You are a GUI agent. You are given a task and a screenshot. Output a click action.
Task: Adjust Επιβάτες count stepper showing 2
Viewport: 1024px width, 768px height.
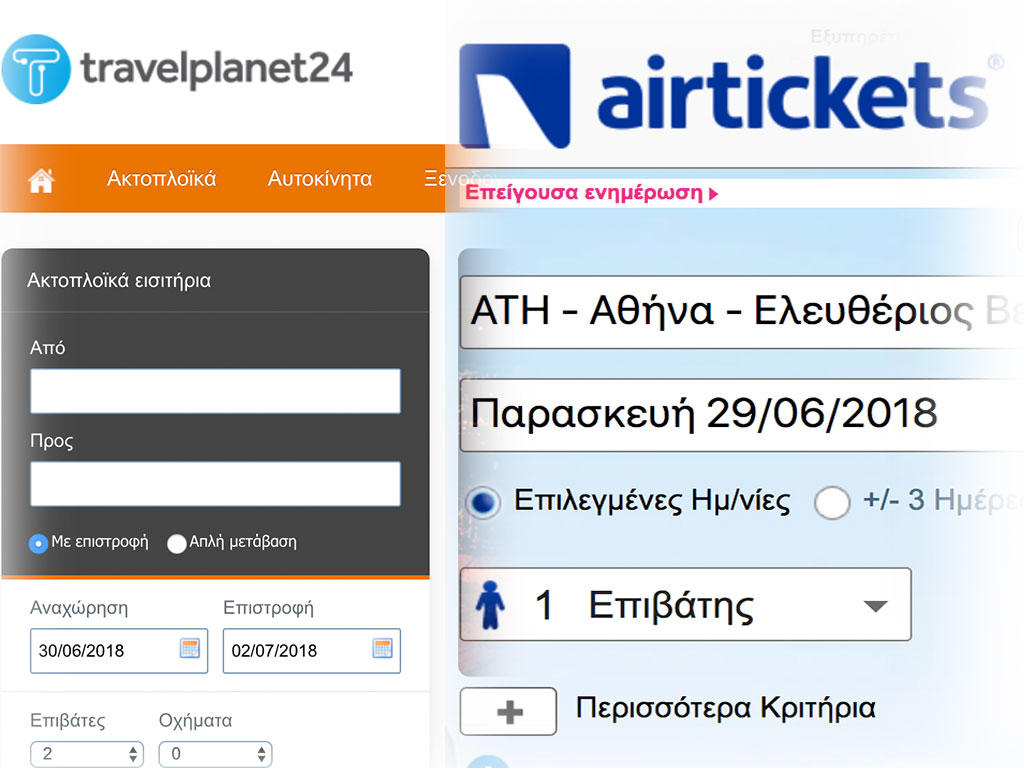tap(86, 754)
